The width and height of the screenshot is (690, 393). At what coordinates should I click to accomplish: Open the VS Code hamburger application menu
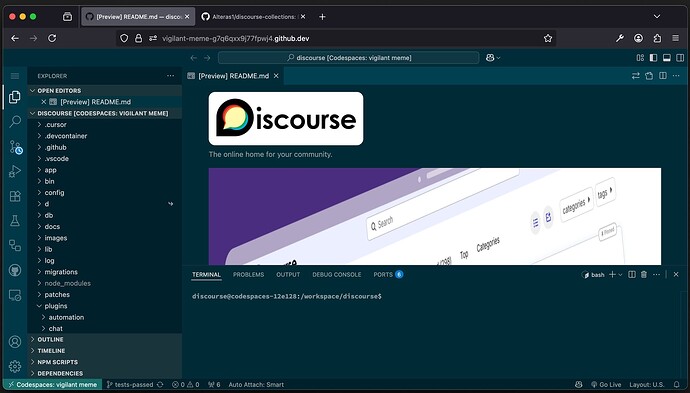(15, 76)
